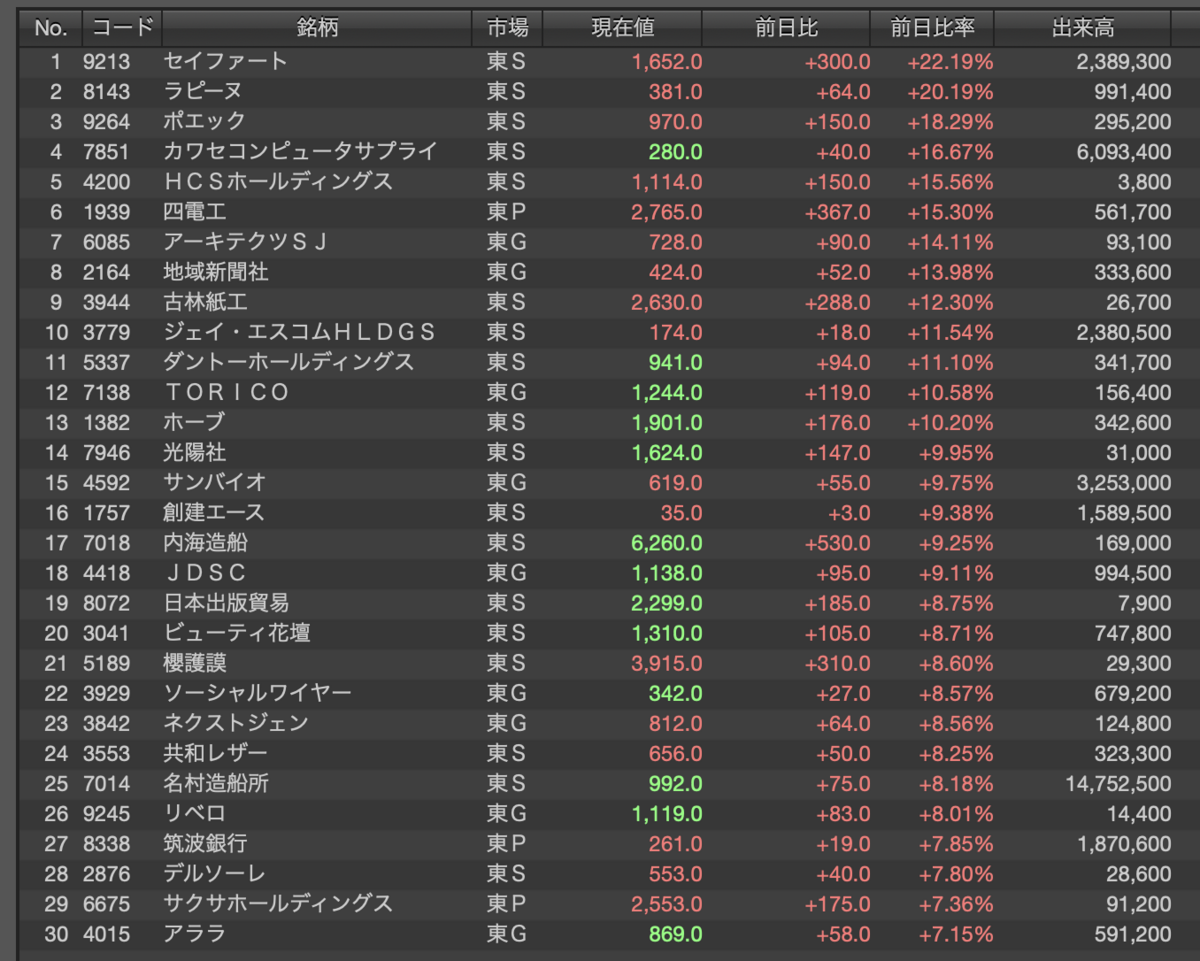Click change rate +20.19% for ラピーヌ
This screenshot has height=961, width=1200.
click(x=951, y=92)
